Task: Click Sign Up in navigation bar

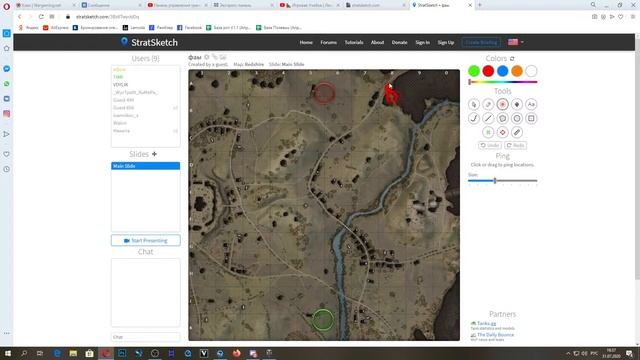Action: tap(446, 42)
